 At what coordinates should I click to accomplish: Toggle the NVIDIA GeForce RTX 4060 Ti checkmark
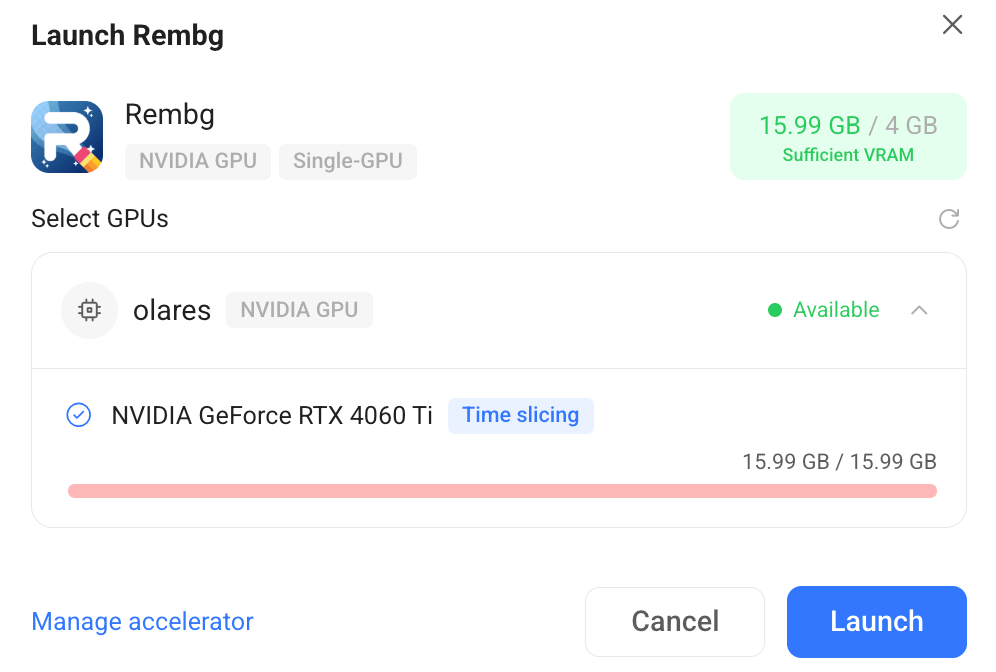(79, 415)
